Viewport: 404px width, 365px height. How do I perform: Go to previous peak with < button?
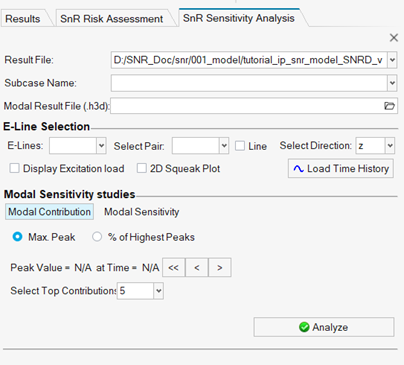click(197, 267)
